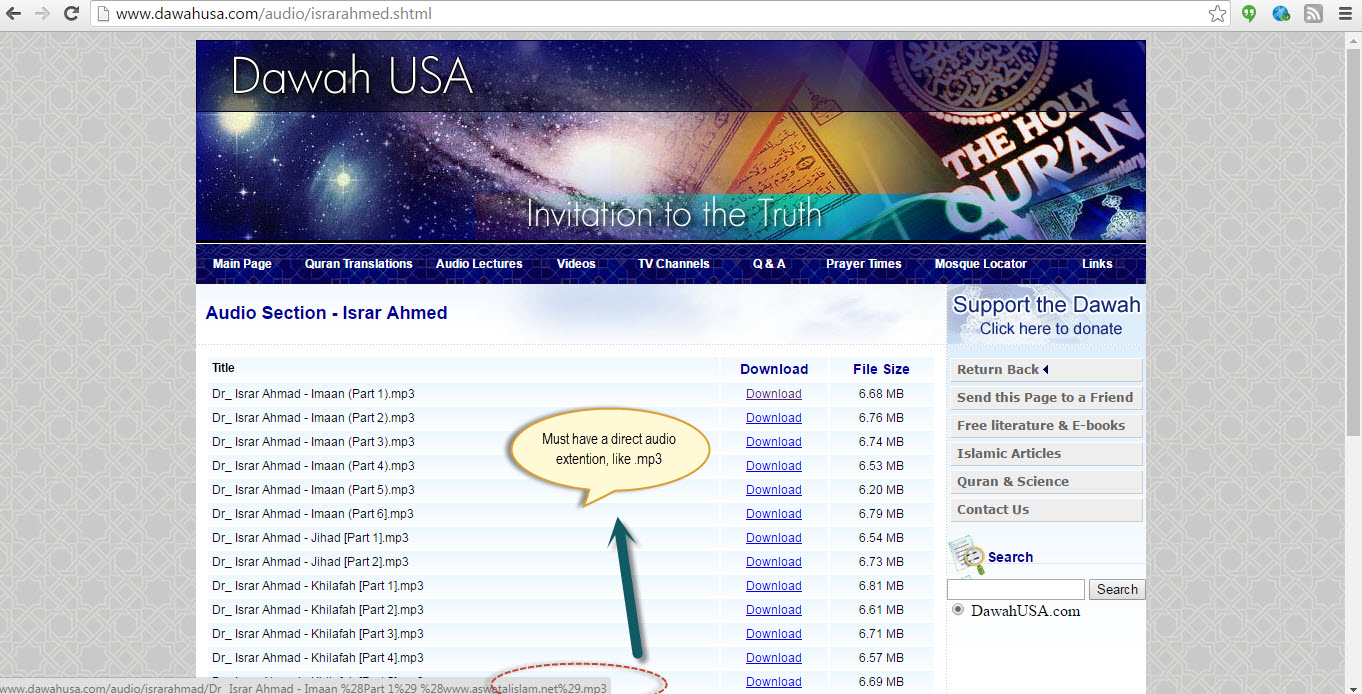Click the Search button
This screenshot has height=694, width=1362.
click(x=1117, y=590)
